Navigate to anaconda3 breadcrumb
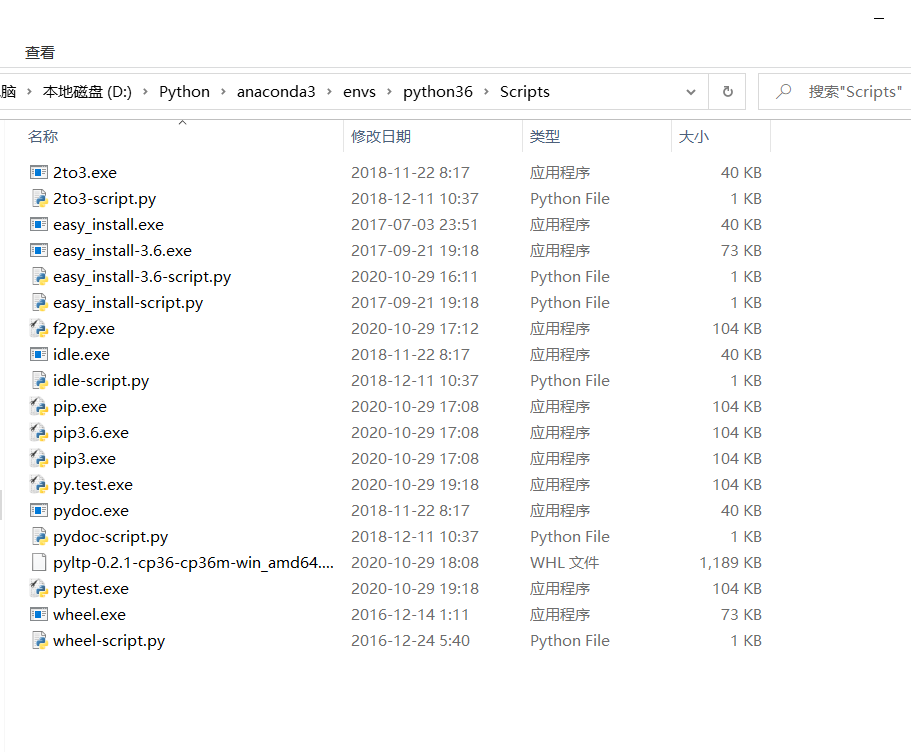911x752 pixels. click(276, 92)
